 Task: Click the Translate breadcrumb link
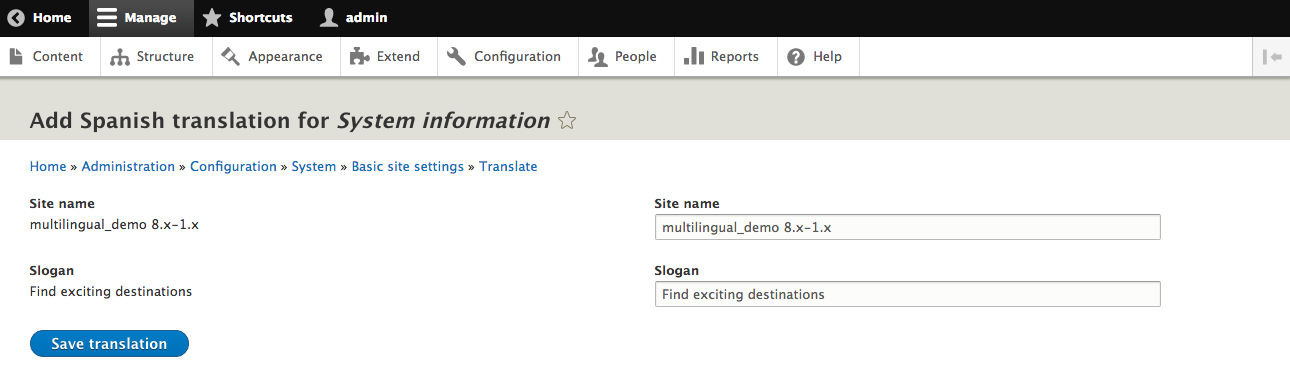[508, 167]
